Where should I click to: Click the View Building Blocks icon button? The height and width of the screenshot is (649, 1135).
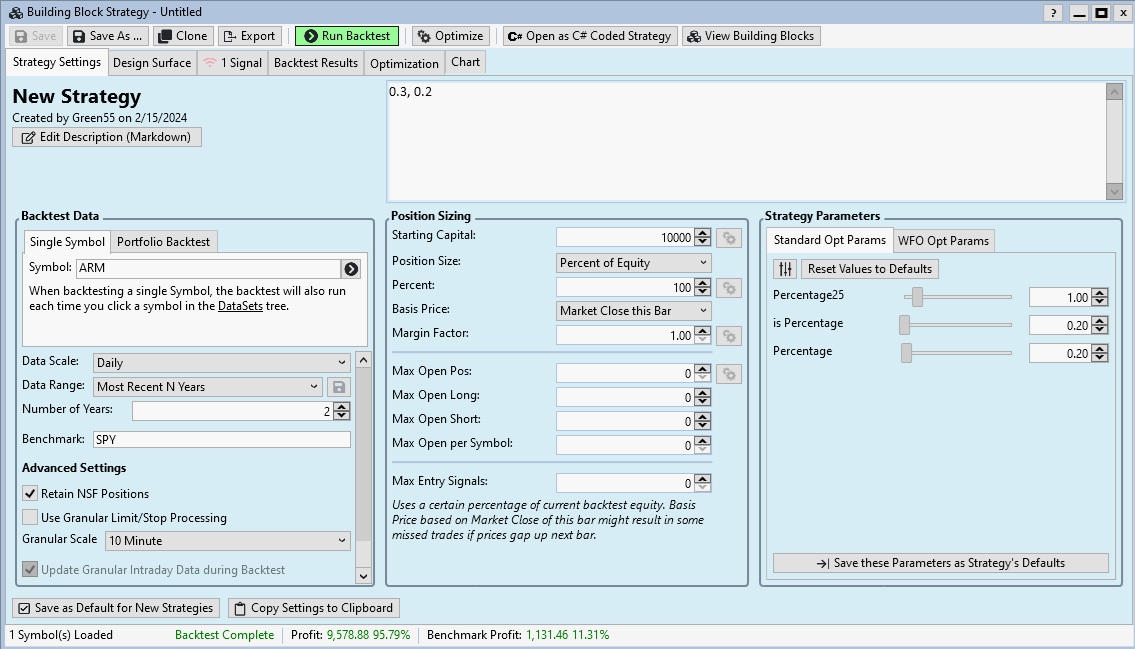click(x=751, y=36)
